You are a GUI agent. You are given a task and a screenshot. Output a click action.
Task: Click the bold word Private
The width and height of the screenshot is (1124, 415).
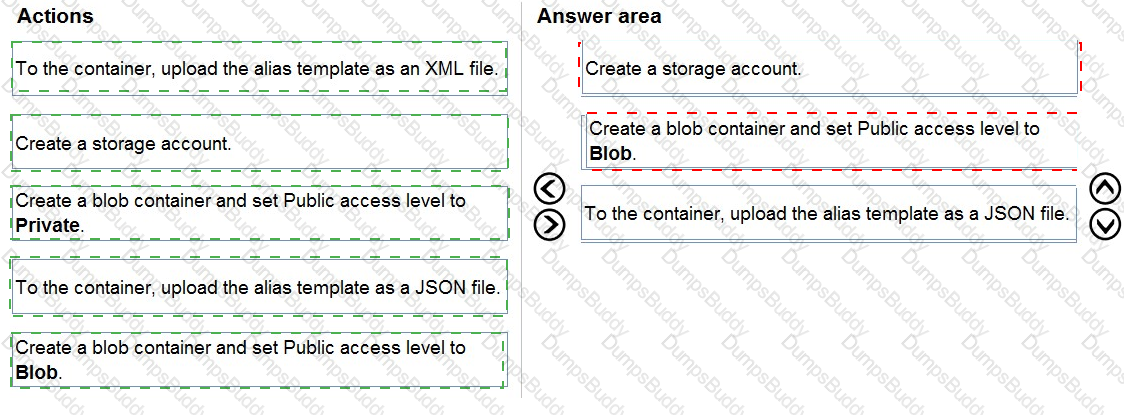(x=48, y=225)
